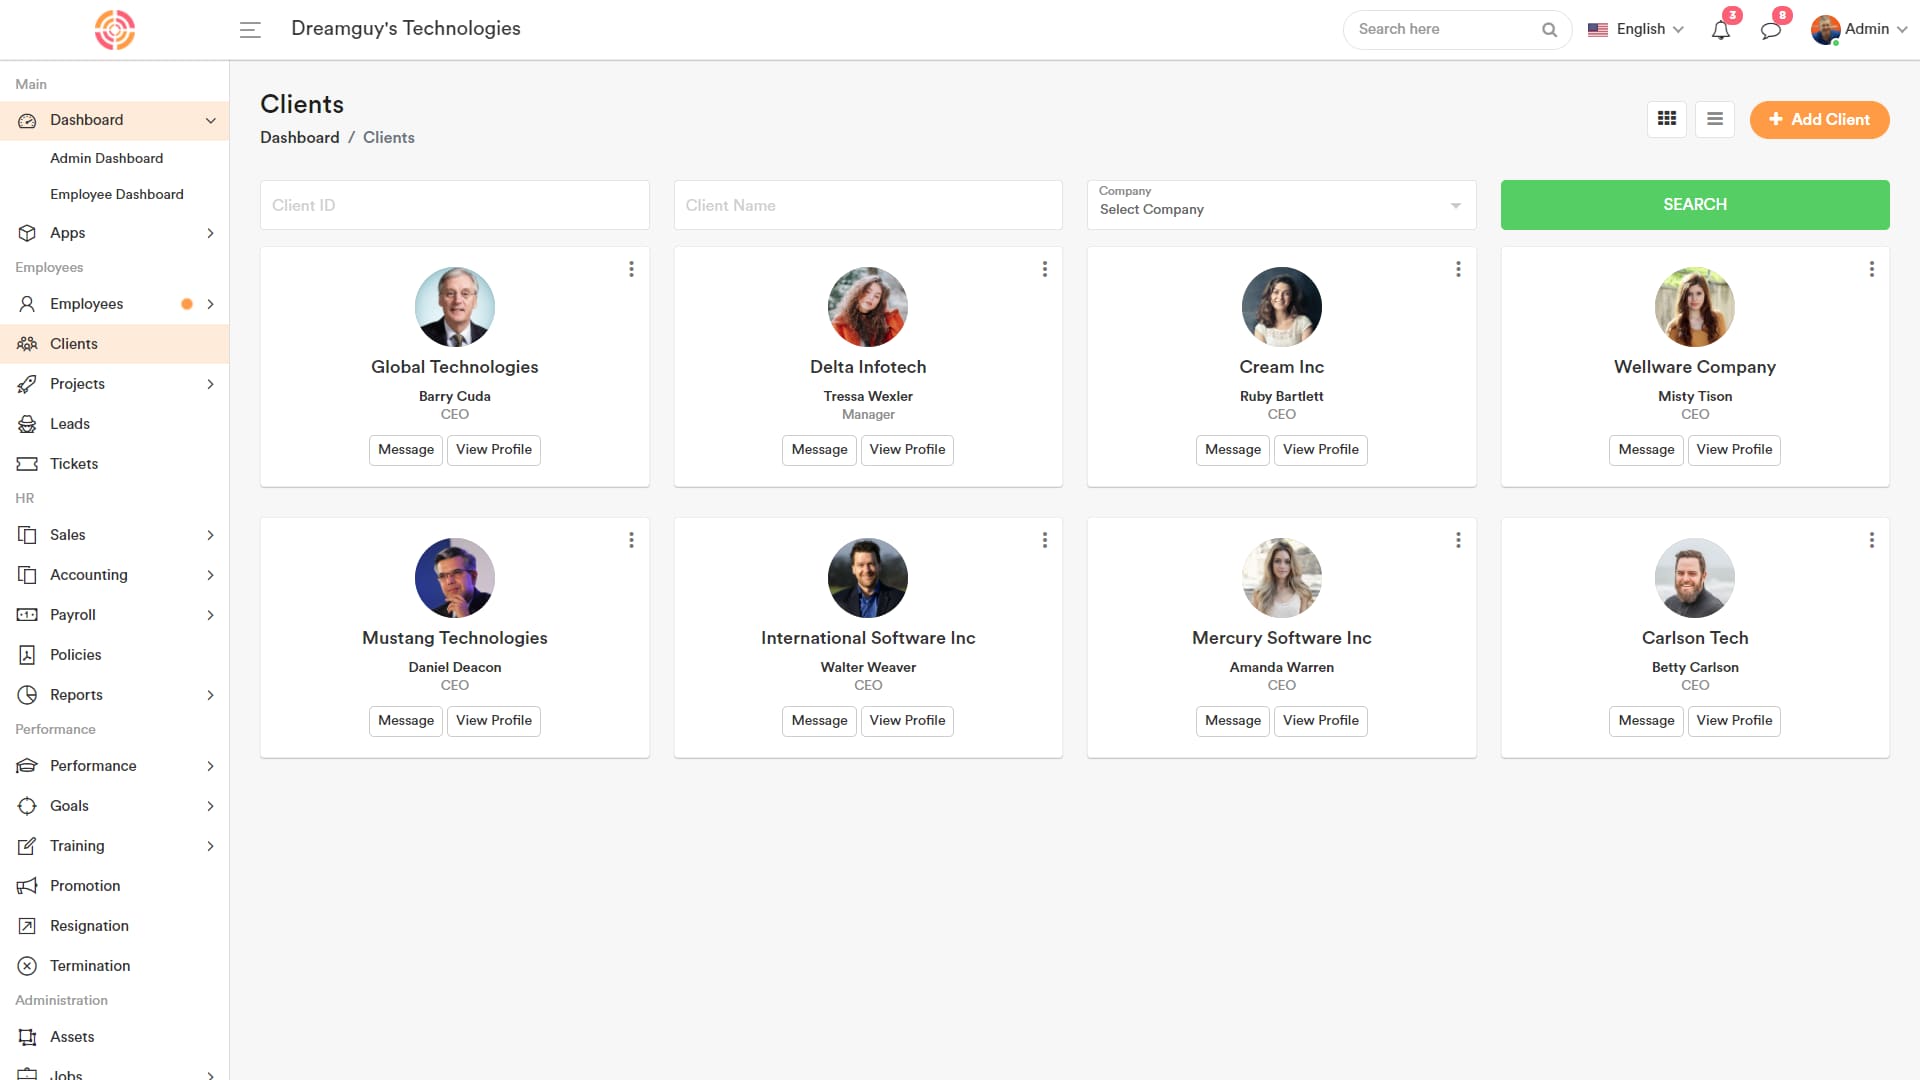Screen dimensions: 1920x1080
Task: Open options menu for Delta Infotech card
Action: [1044, 269]
